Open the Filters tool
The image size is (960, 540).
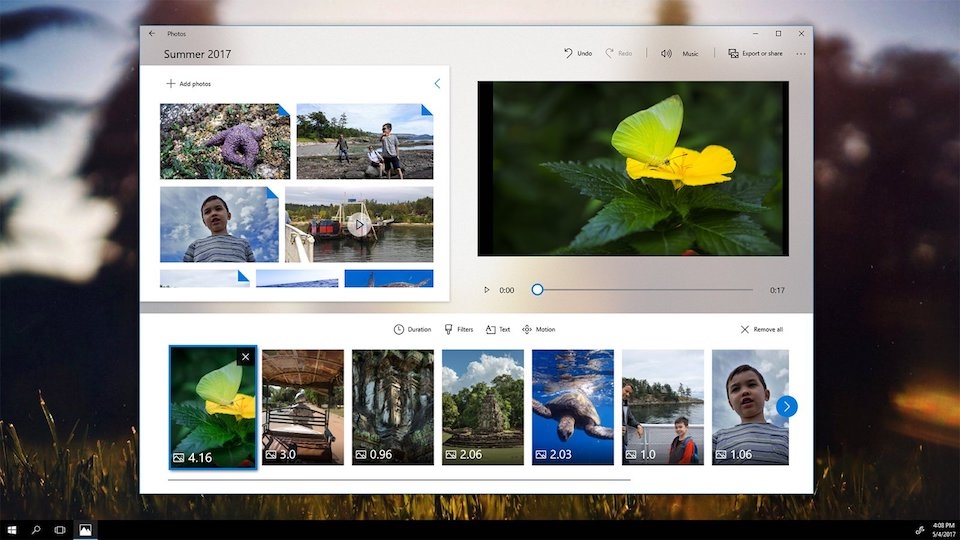coord(458,329)
